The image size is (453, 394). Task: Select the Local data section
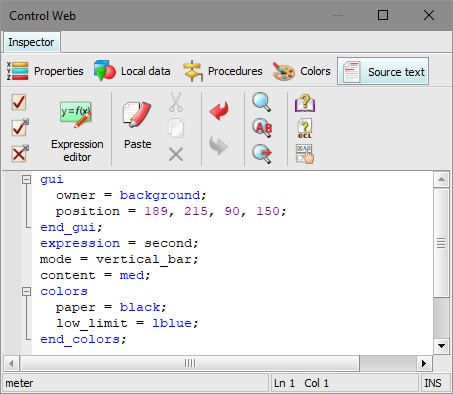(132, 71)
